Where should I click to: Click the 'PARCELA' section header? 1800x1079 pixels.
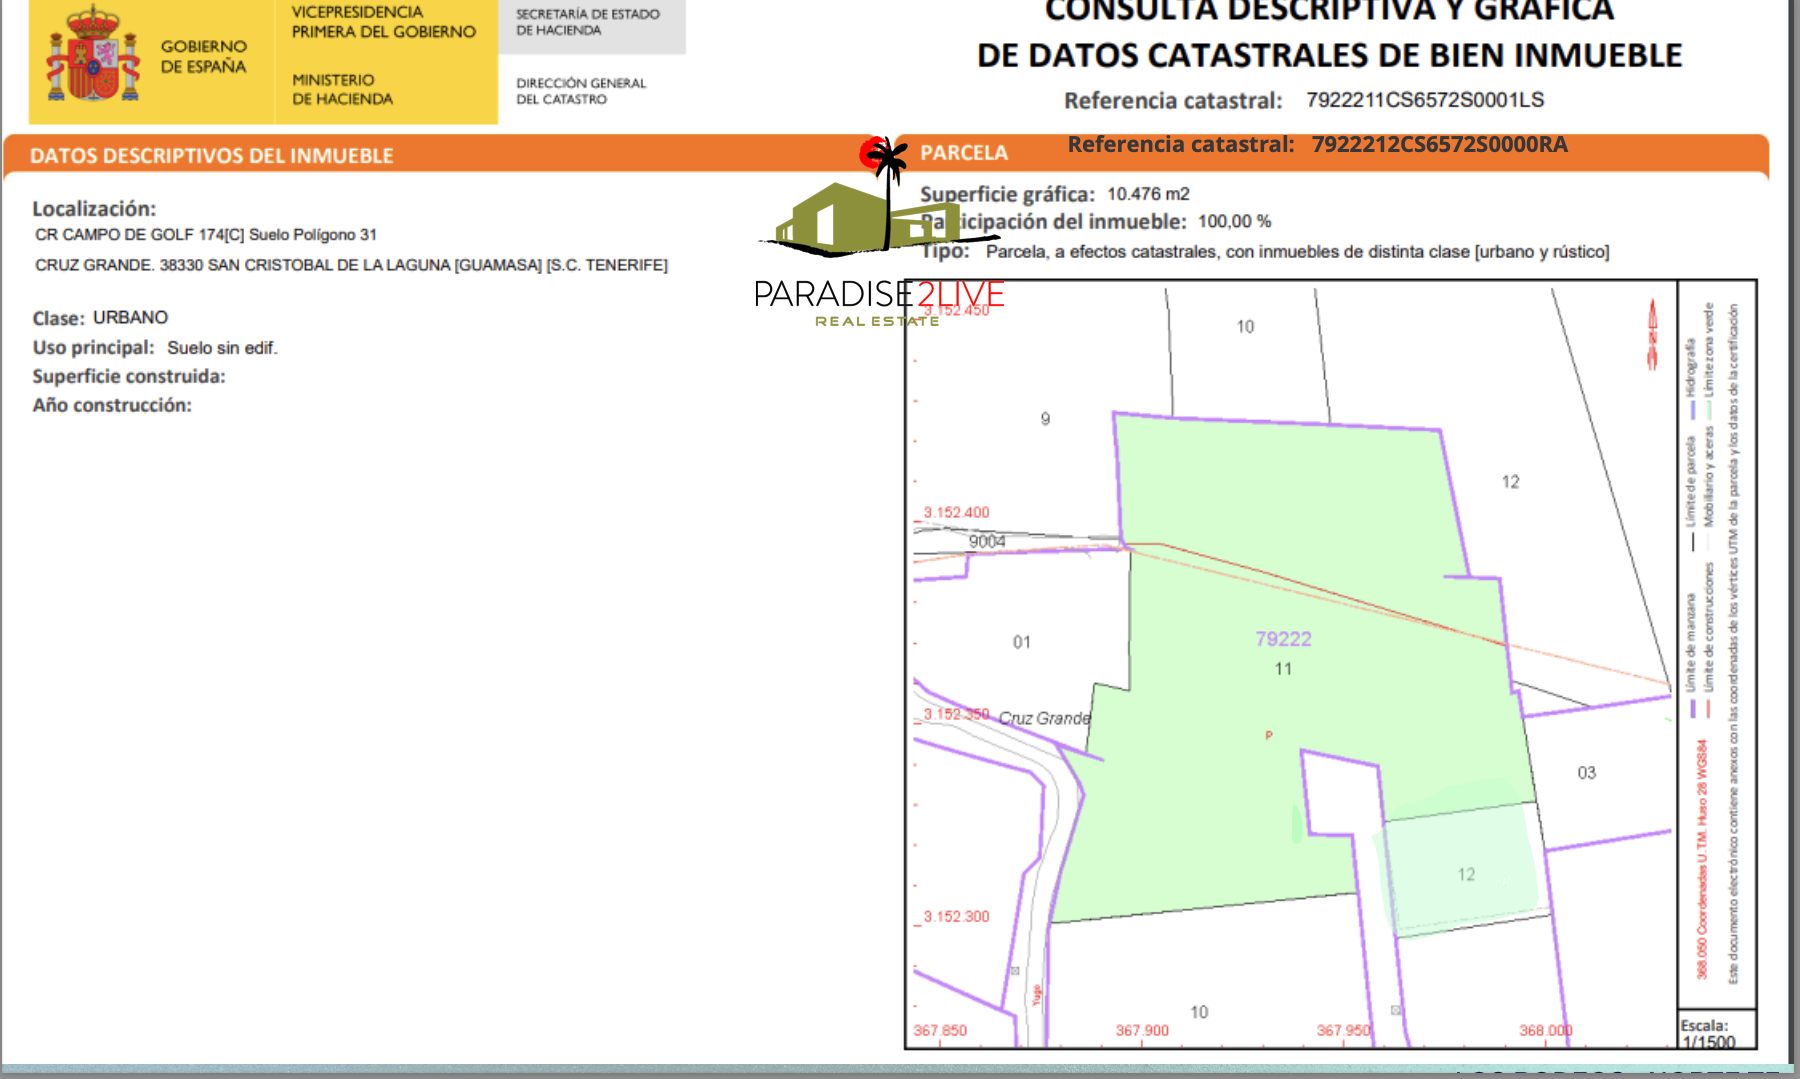[964, 153]
